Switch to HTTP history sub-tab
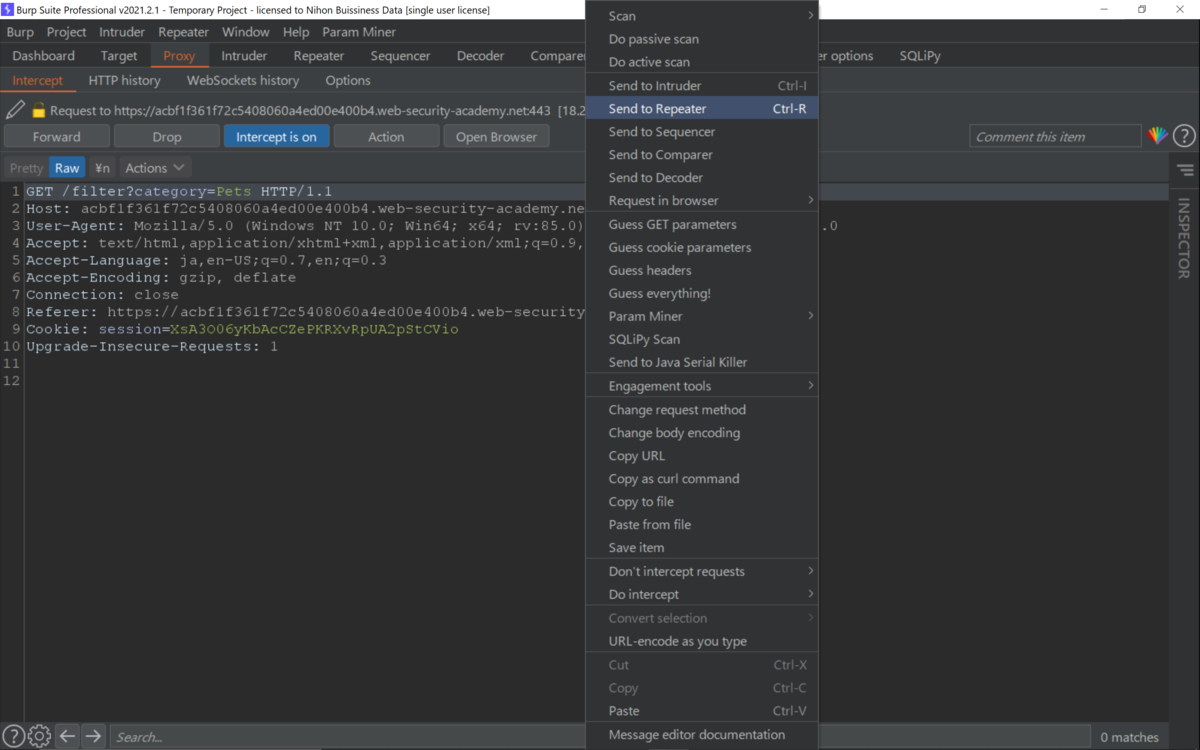This screenshot has height=750, width=1200. pyautogui.click(x=124, y=80)
